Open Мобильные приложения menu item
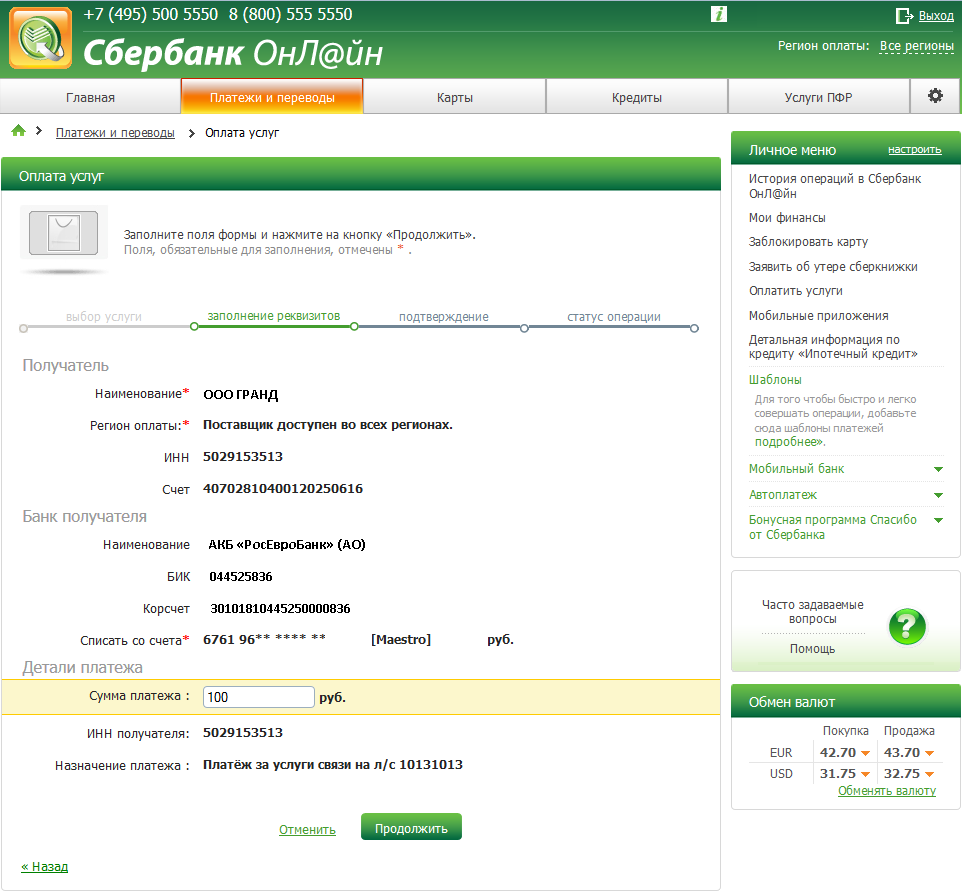Screen dimensions: 962x892 (818, 315)
